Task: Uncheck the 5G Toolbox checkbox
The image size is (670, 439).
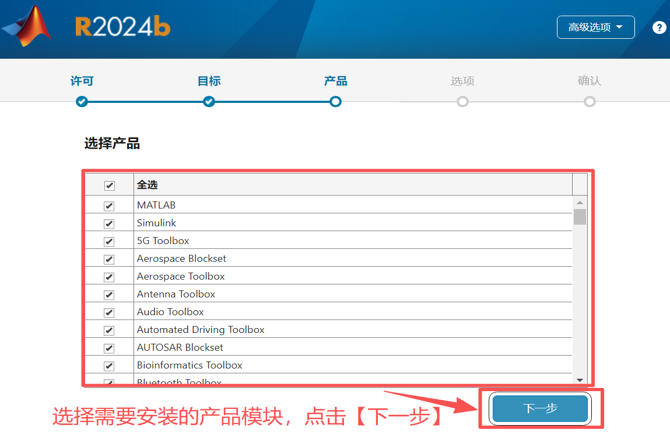Action: click(x=109, y=242)
